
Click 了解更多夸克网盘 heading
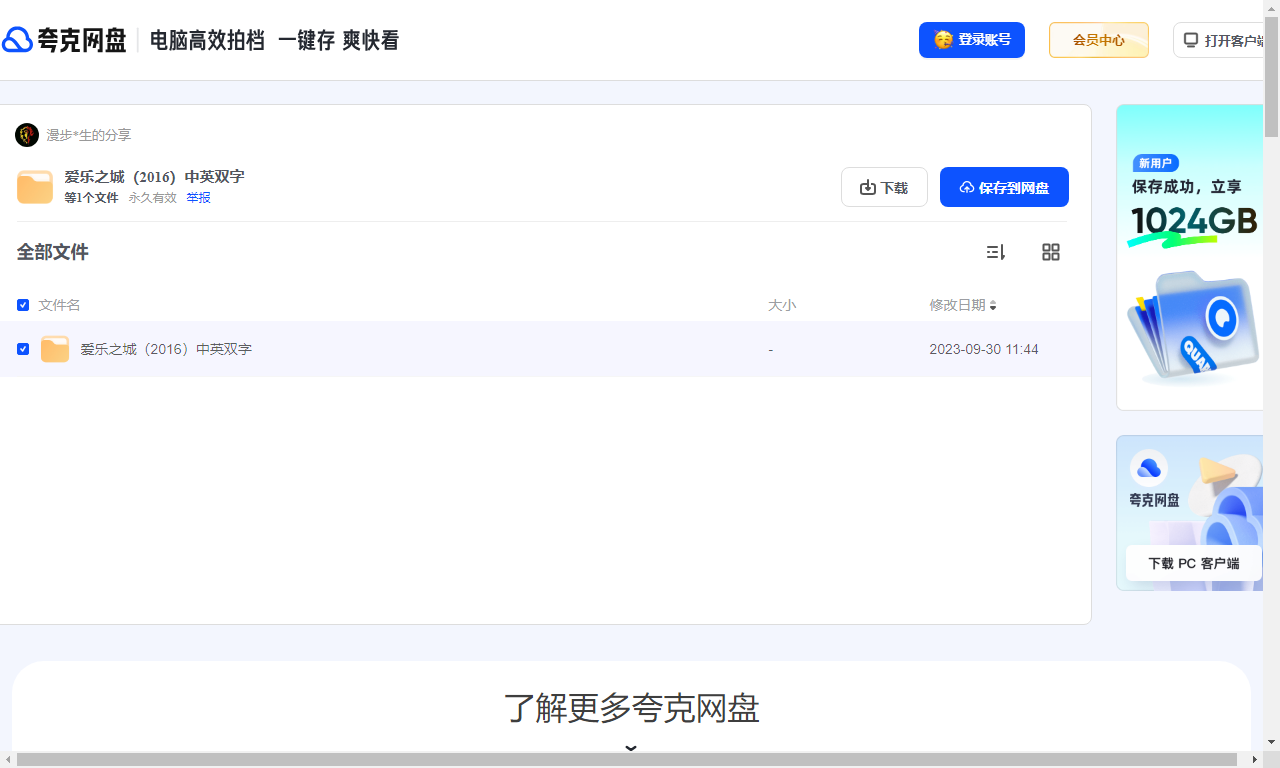pos(631,708)
